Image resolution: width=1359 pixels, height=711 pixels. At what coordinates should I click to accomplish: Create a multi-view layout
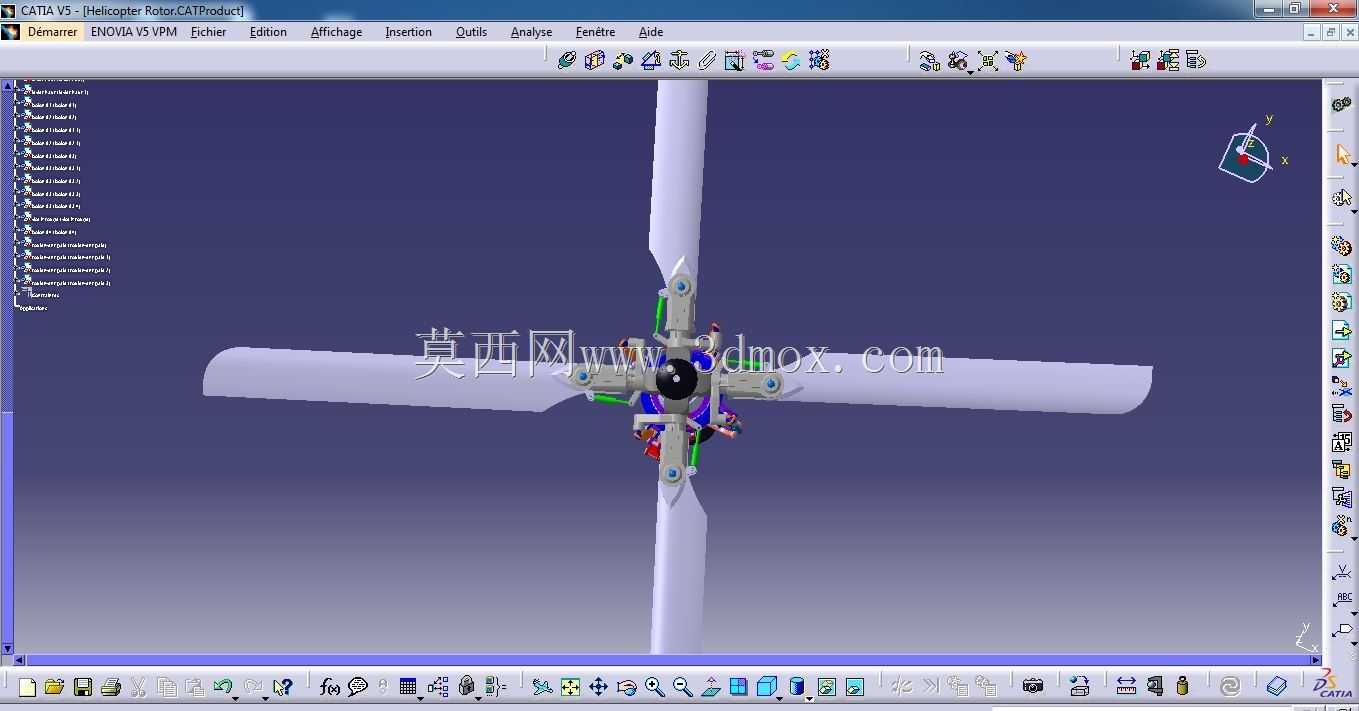pyautogui.click(x=738, y=687)
